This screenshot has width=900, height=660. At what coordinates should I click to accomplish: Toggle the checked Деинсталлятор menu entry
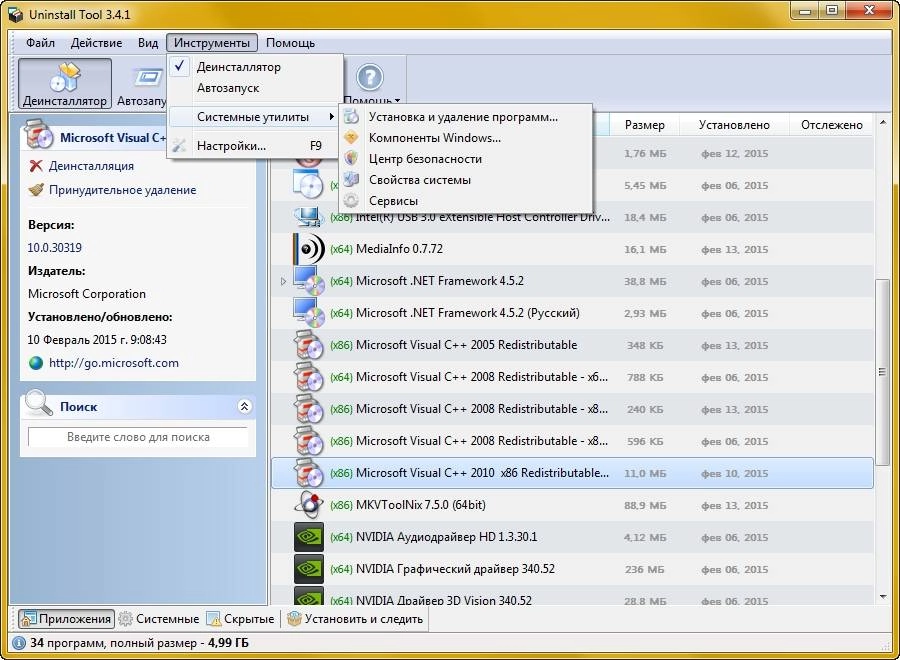(255, 67)
